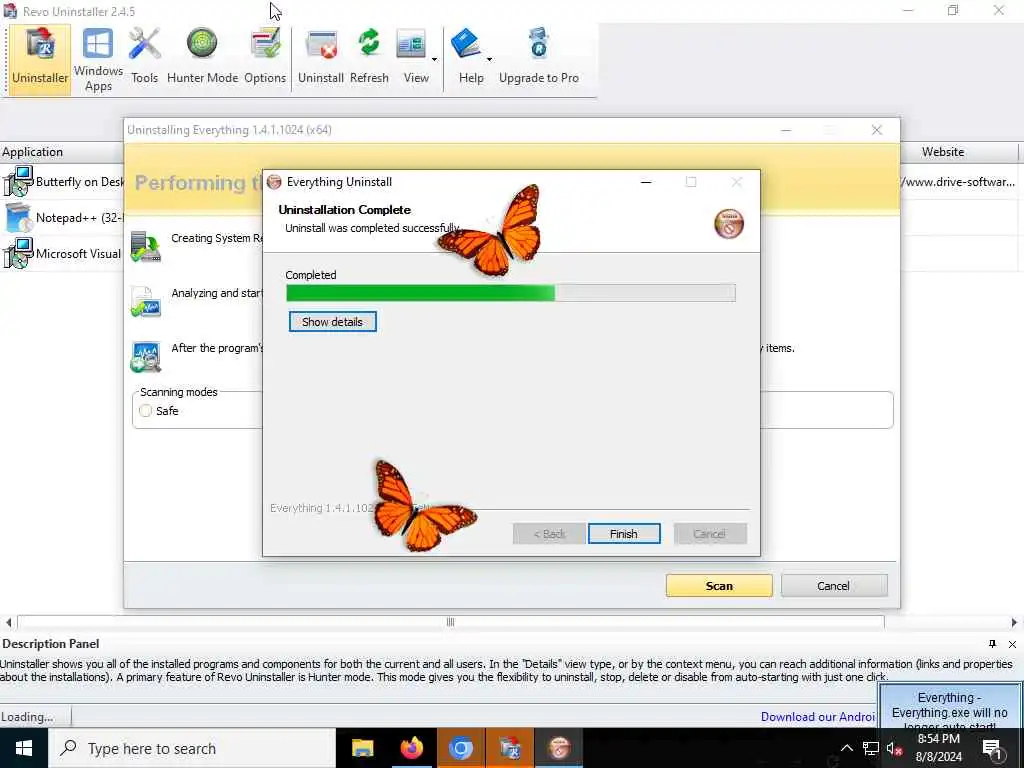Click the taskbar search box
Viewport: 1024px width, 768px height.
(x=192, y=748)
